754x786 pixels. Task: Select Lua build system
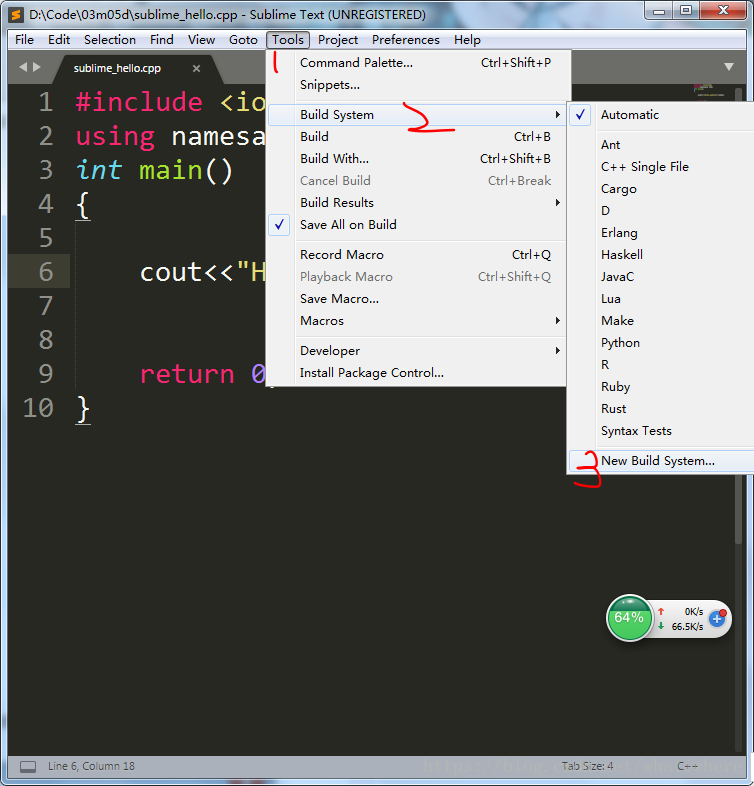point(661,299)
